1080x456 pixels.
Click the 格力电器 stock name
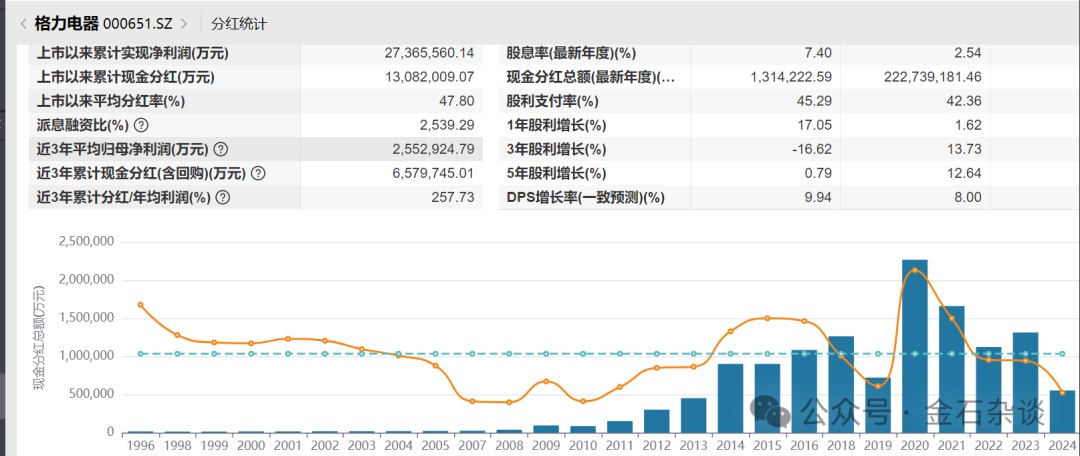[67, 23]
